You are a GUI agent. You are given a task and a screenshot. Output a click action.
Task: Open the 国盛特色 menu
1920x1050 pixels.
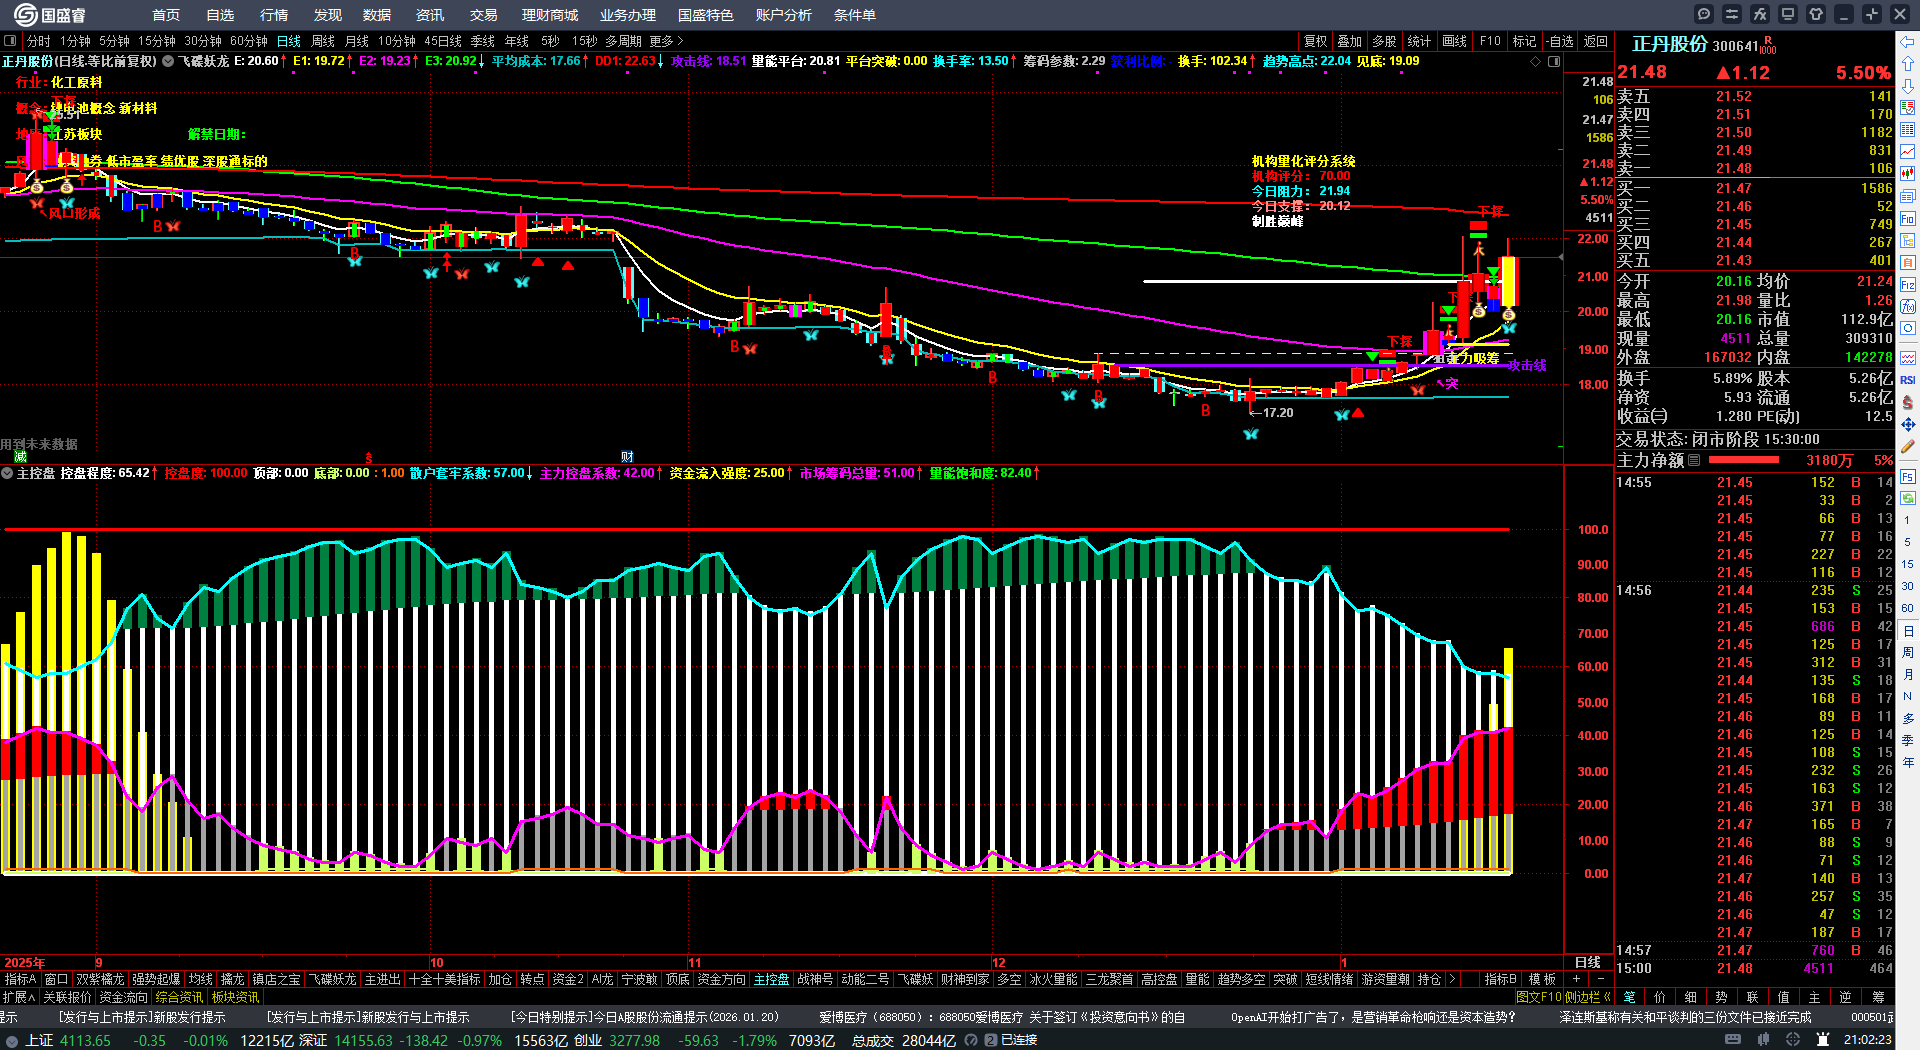(x=706, y=15)
